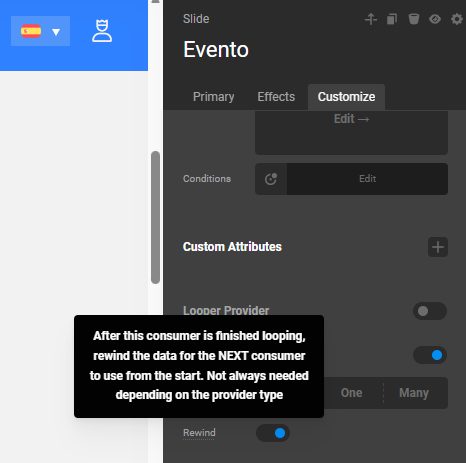Open element settings gear icon
This screenshot has width=466, height=463.
click(x=457, y=19)
